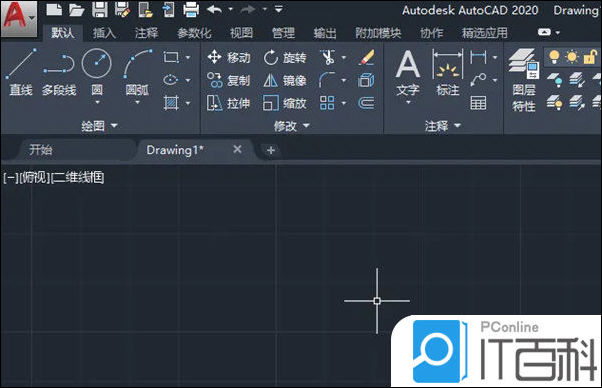Select the fillet corner tool
The width and height of the screenshot is (602, 388).
(327, 80)
